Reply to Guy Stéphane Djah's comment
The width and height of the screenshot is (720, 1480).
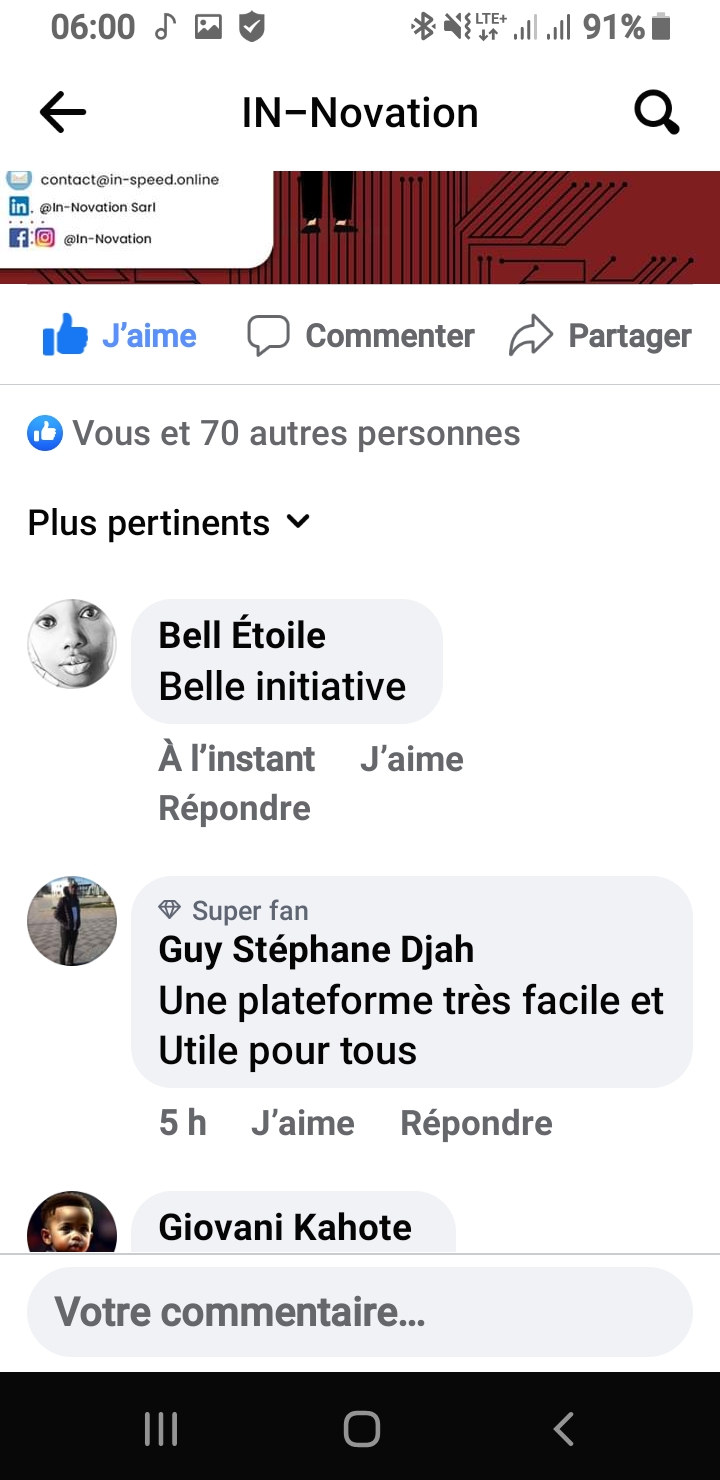(476, 1123)
